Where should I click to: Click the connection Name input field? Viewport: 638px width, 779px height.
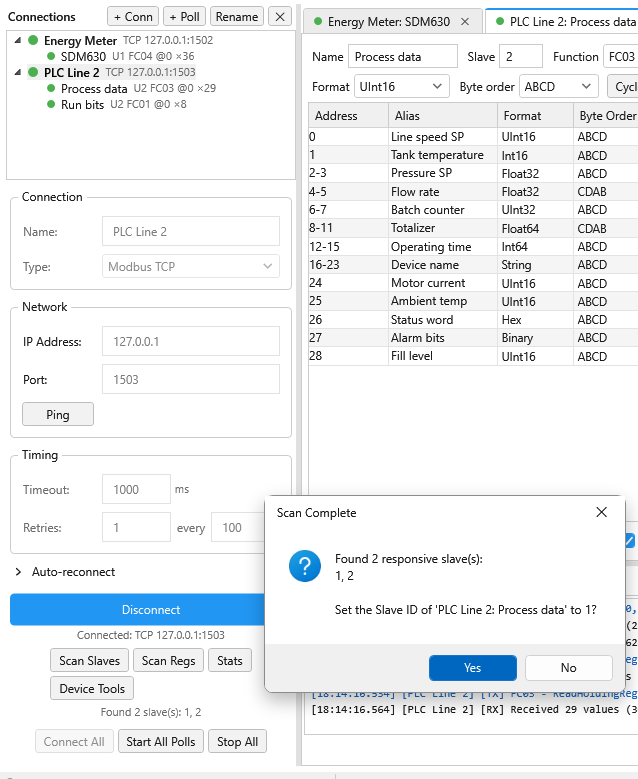(191, 231)
